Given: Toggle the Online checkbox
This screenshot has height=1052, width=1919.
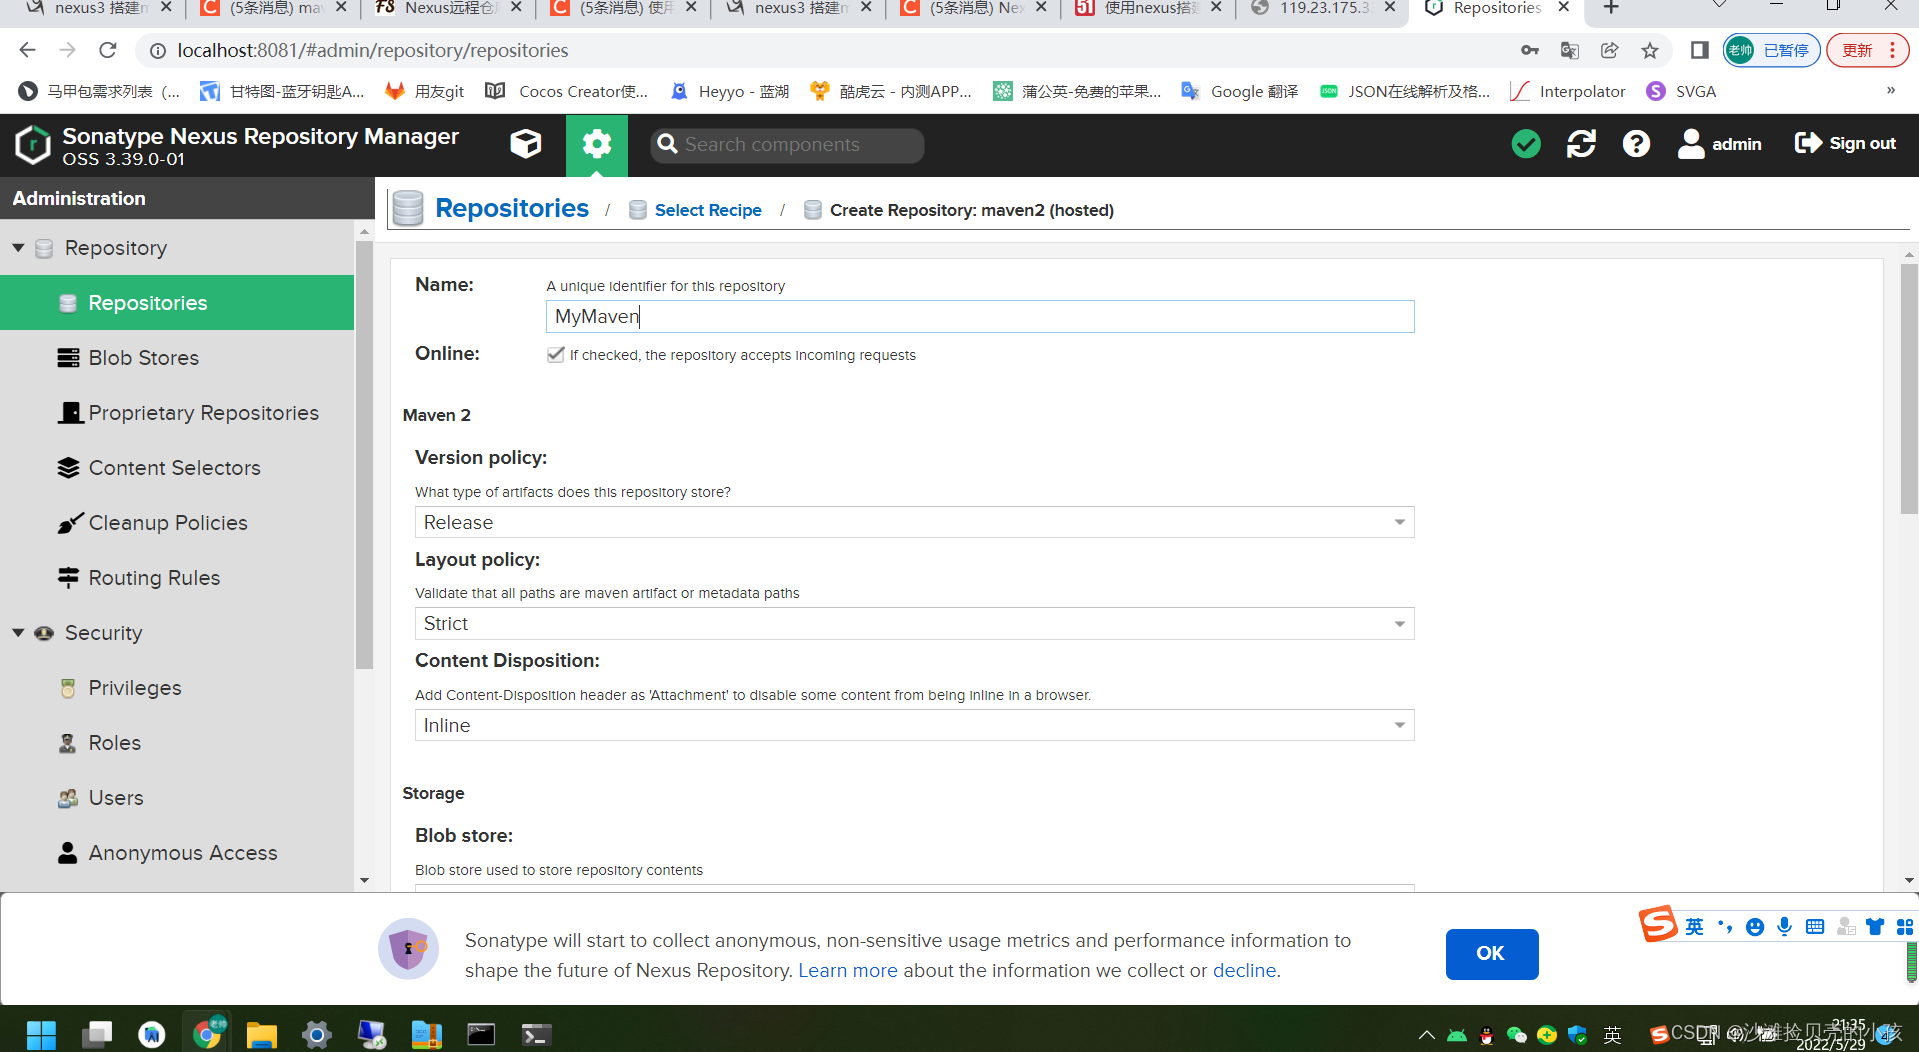Looking at the screenshot, I should pyautogui.click(x=556, y=355).
